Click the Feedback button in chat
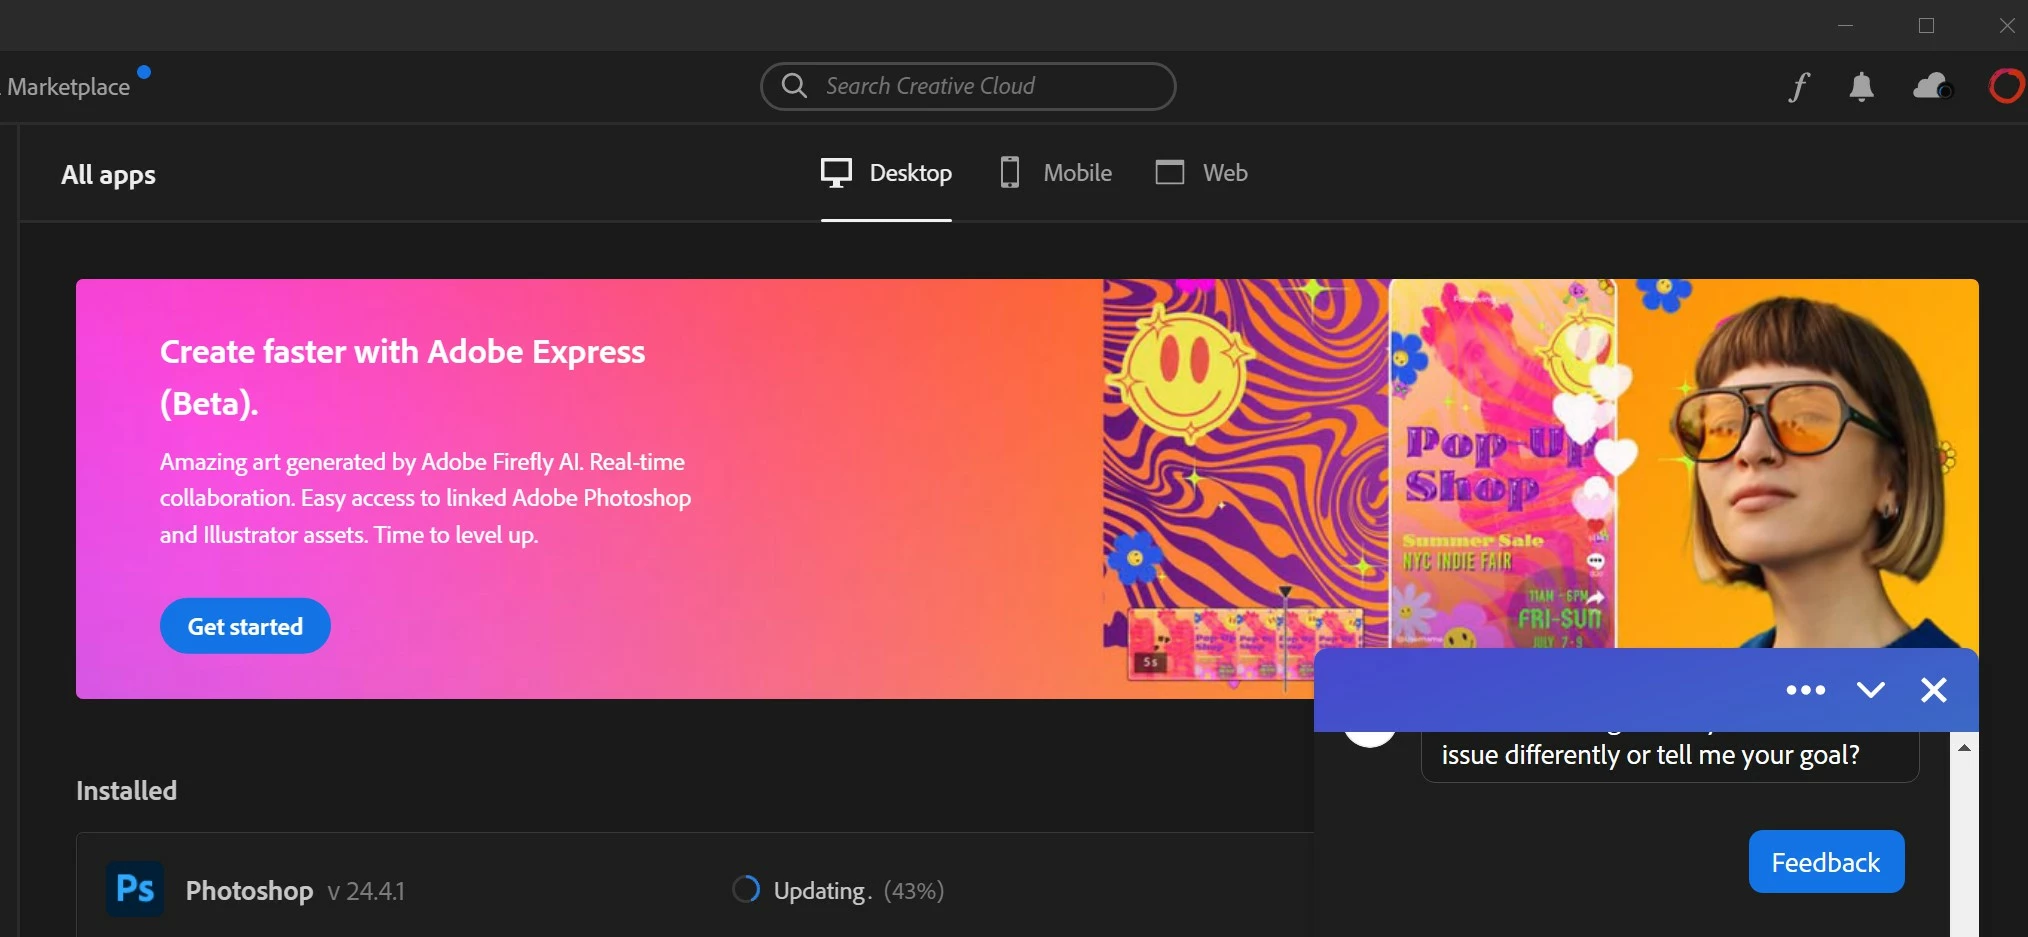This screenshot has height=937, width=2028. tap(1826, 862)
